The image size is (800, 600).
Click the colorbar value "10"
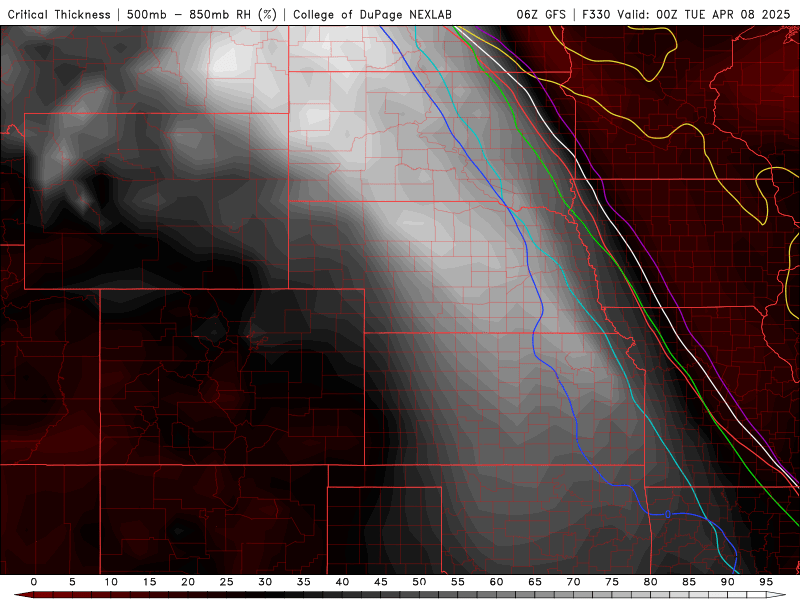tap(111, 582)
